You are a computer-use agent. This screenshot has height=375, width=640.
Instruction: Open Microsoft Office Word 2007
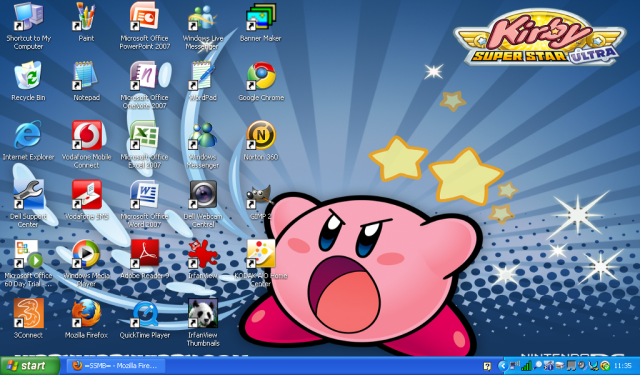pyautogui.click(x=144, y=204)
